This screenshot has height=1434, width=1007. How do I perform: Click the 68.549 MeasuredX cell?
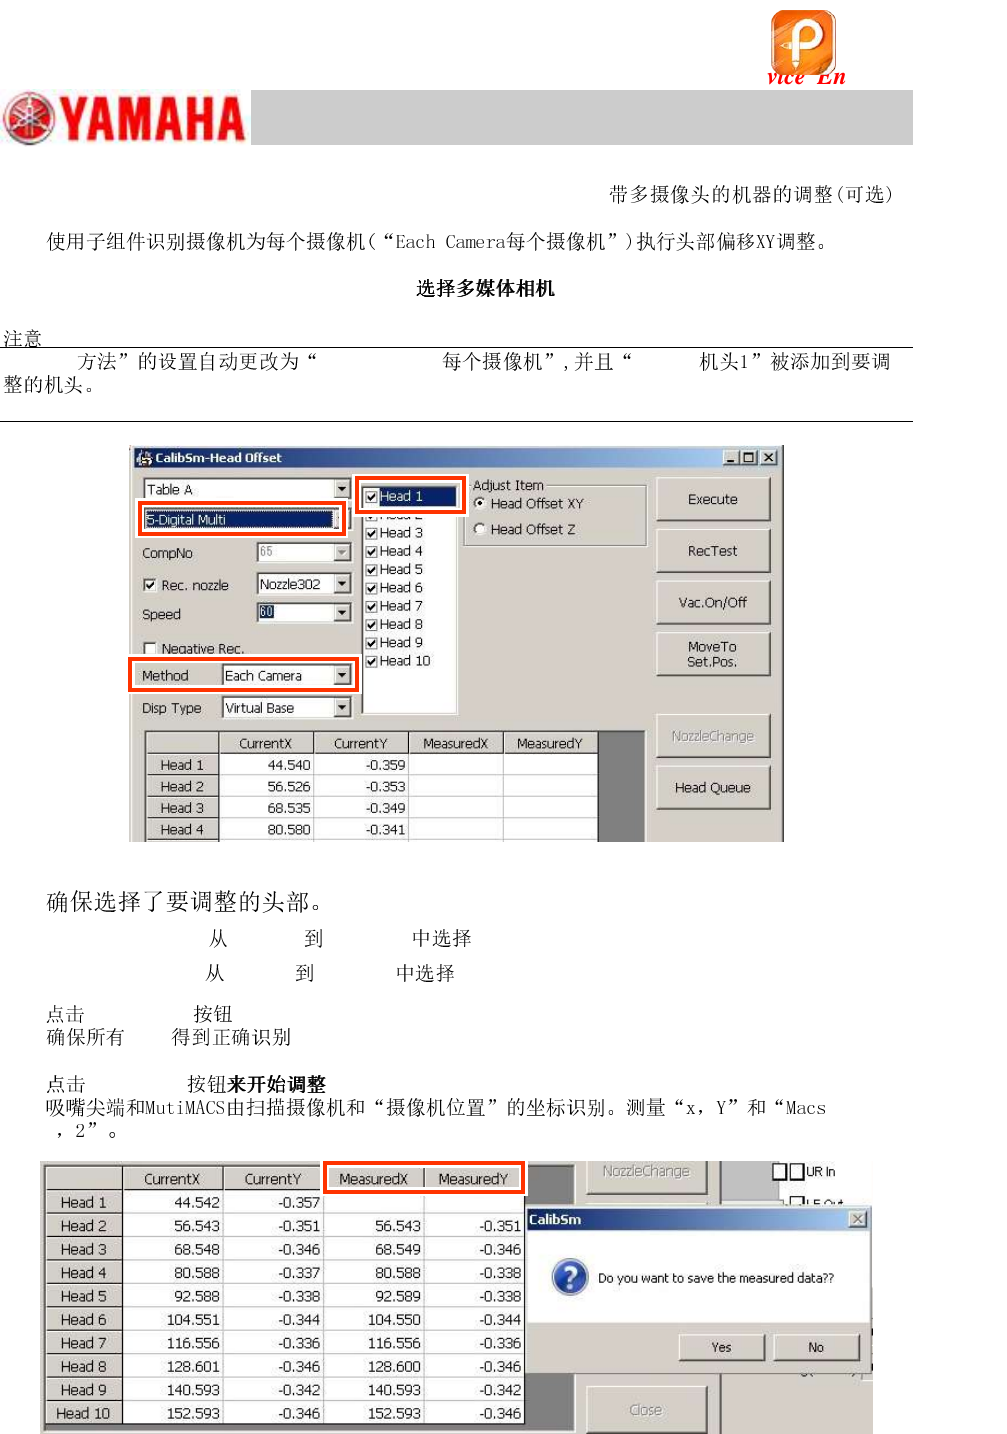pos(374,1249)
